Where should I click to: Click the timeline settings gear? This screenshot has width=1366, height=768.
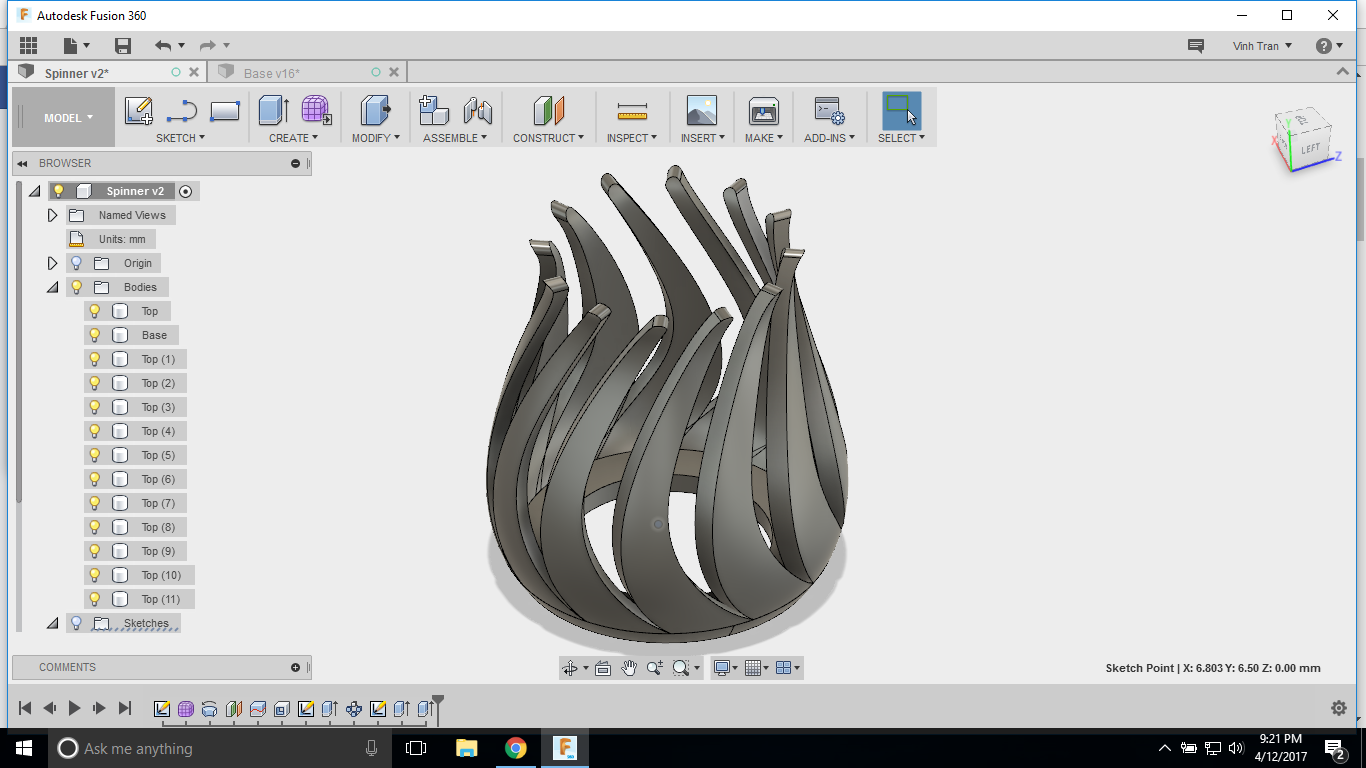click(1339, 708)
